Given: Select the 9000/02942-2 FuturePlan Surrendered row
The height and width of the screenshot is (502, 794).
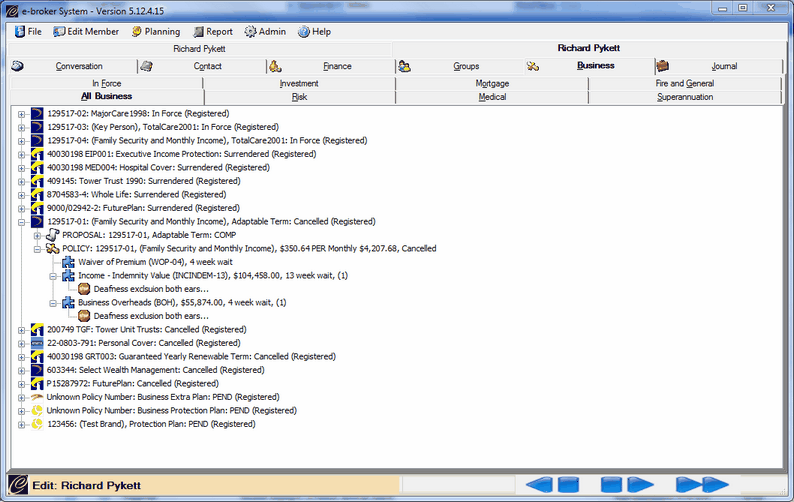Looking at the screenshot, I should click(143, 208).
